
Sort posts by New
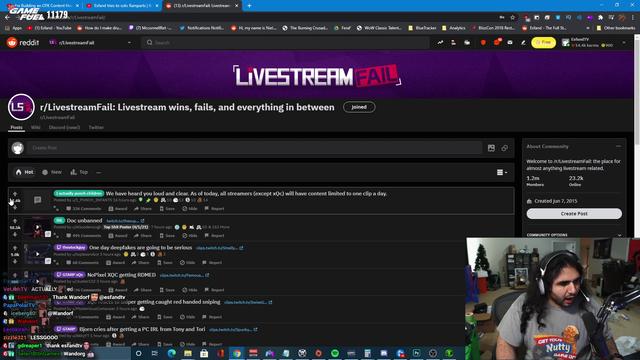coord(52,172)
